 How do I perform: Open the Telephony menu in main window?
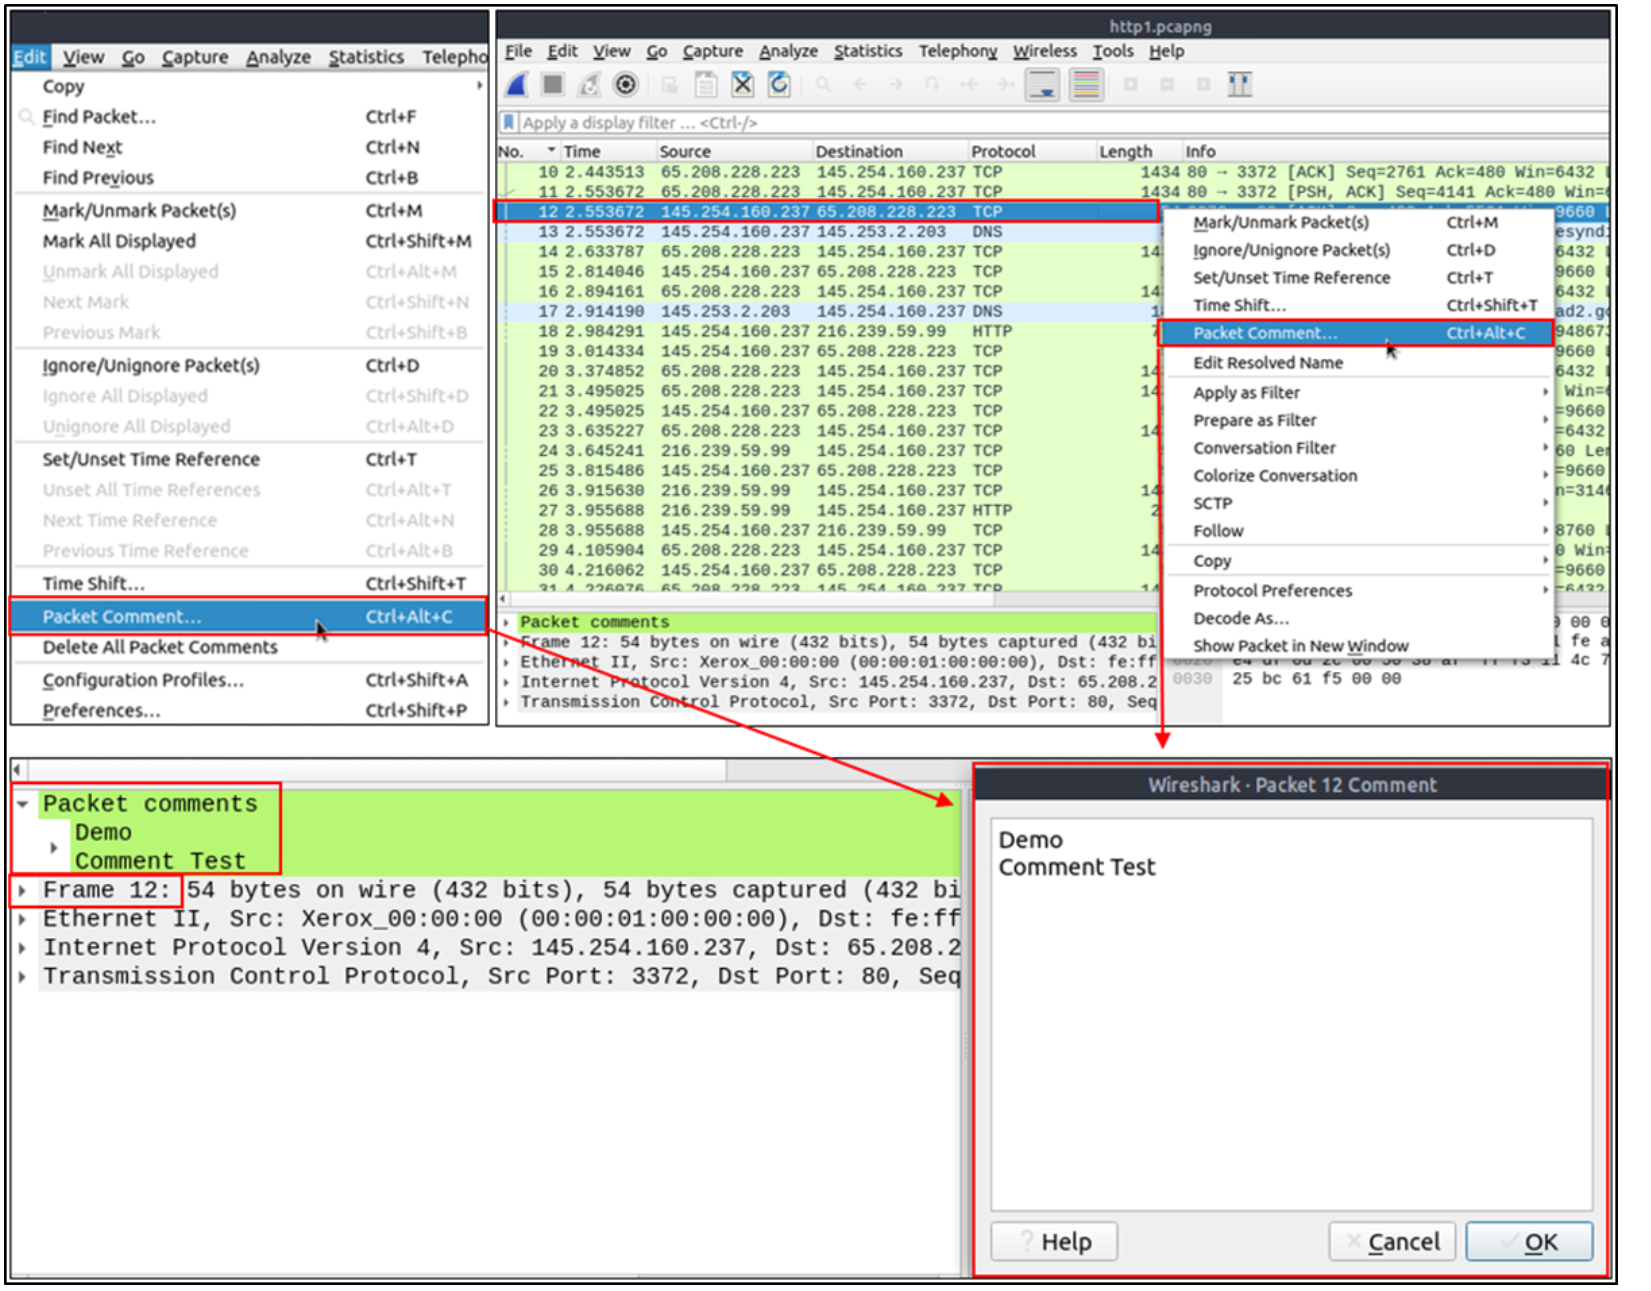point(958,51)
